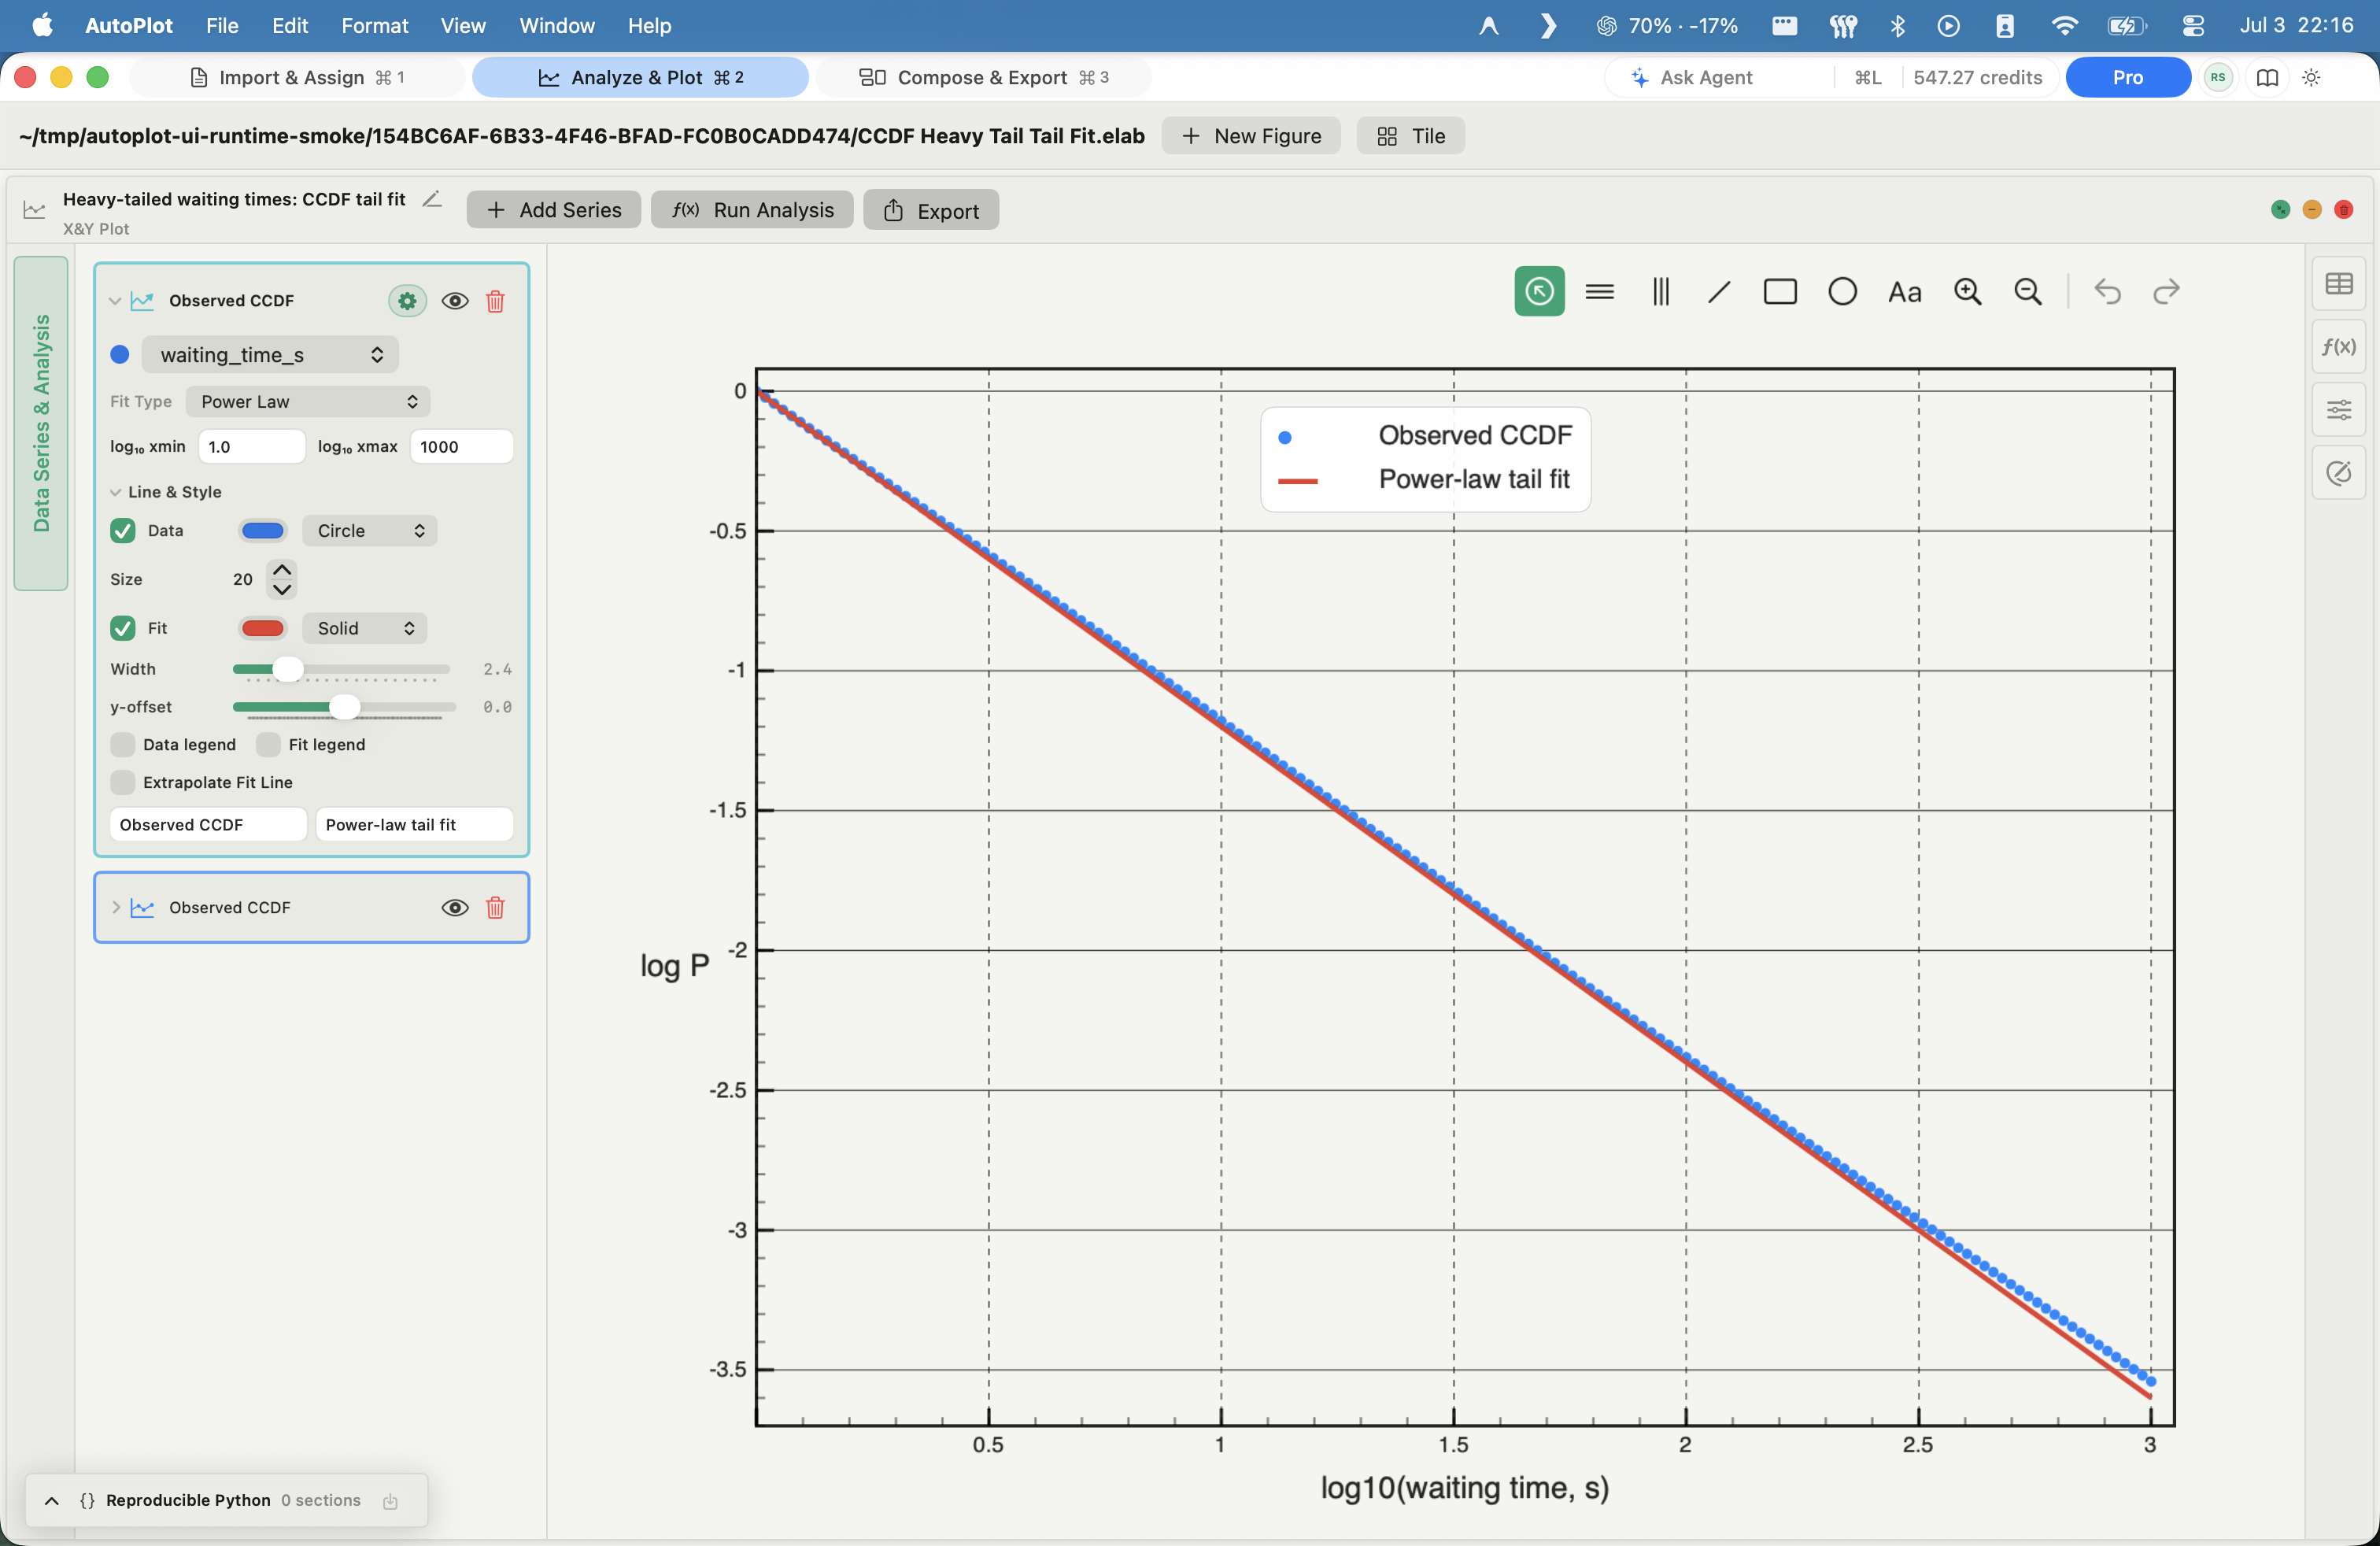This screenshot has width=2380, height=1546.
Task: Click the Export button
Action: pos(931,210)
